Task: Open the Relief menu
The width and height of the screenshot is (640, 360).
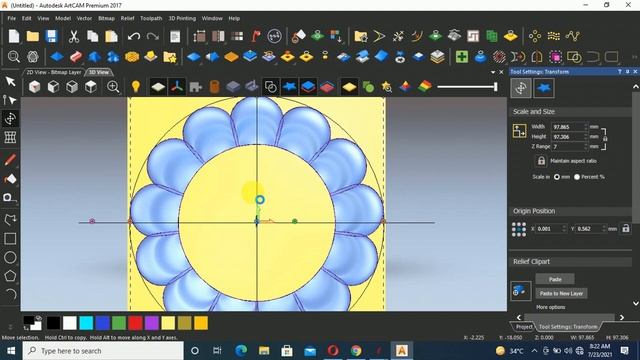Action: tap(127, 18)
